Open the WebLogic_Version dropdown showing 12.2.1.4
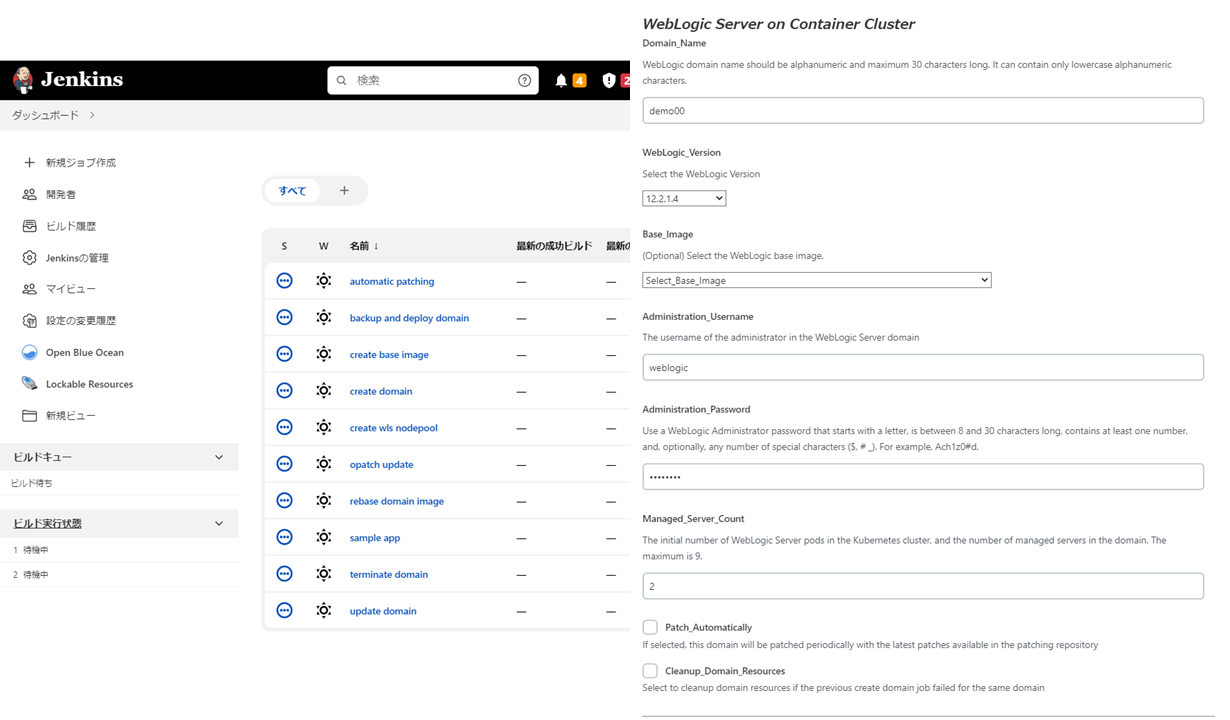The height and width of the screenshot is (720, 1230). [x=684, y=198]
